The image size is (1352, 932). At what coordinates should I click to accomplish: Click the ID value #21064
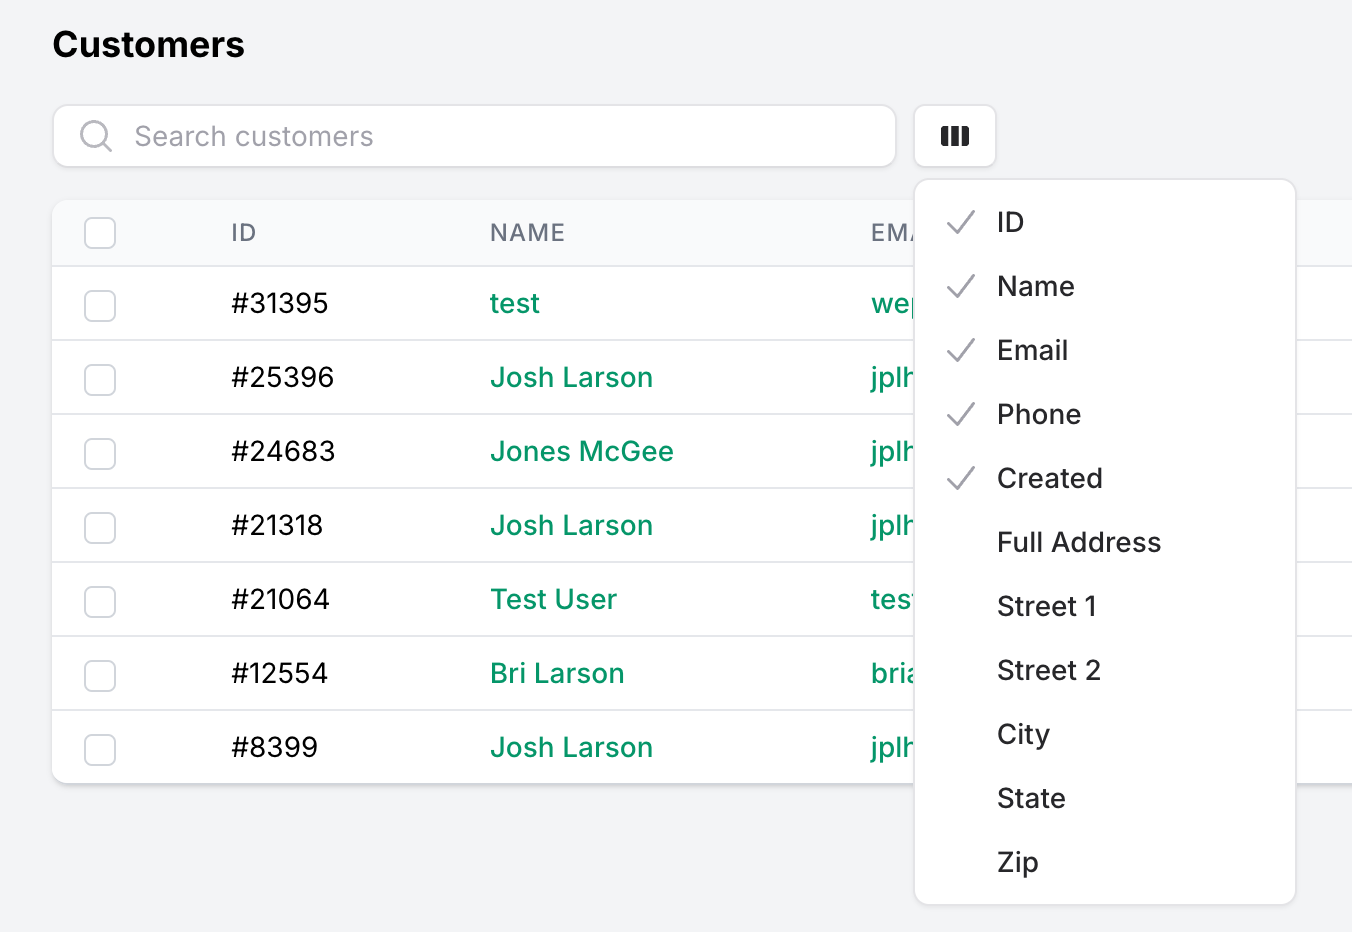[280, 599]
